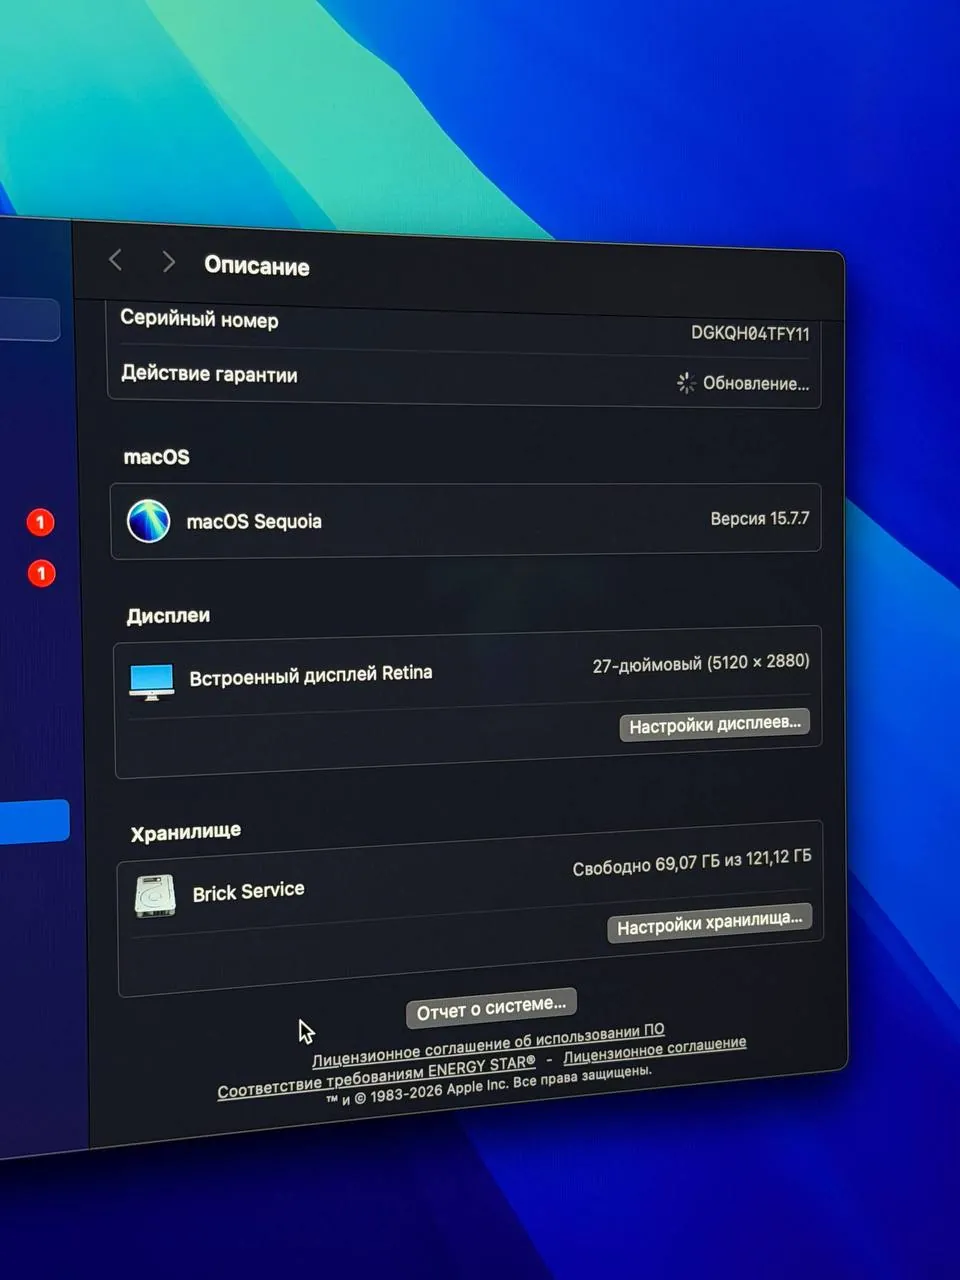Click the 1983-2026 Apple Inc. copyright text

click(x=489, y=1084)
